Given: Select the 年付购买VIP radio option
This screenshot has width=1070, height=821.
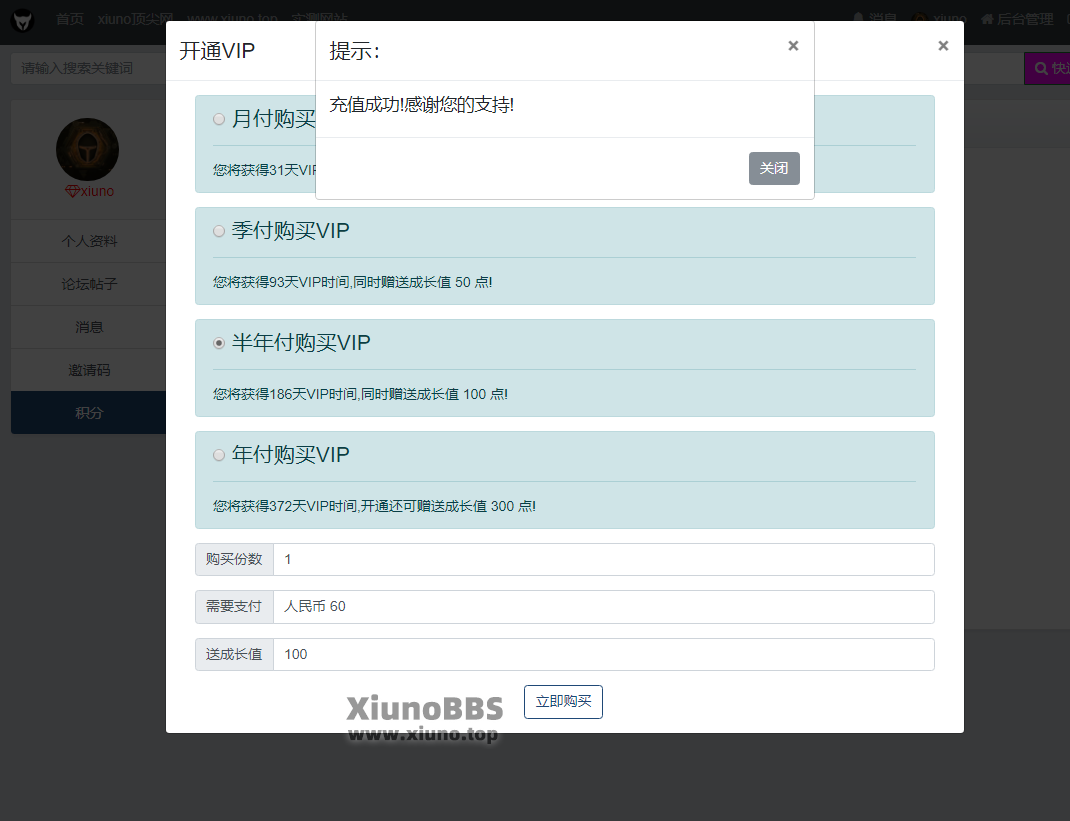Looking at the screenshot, I should click(218, 455).
